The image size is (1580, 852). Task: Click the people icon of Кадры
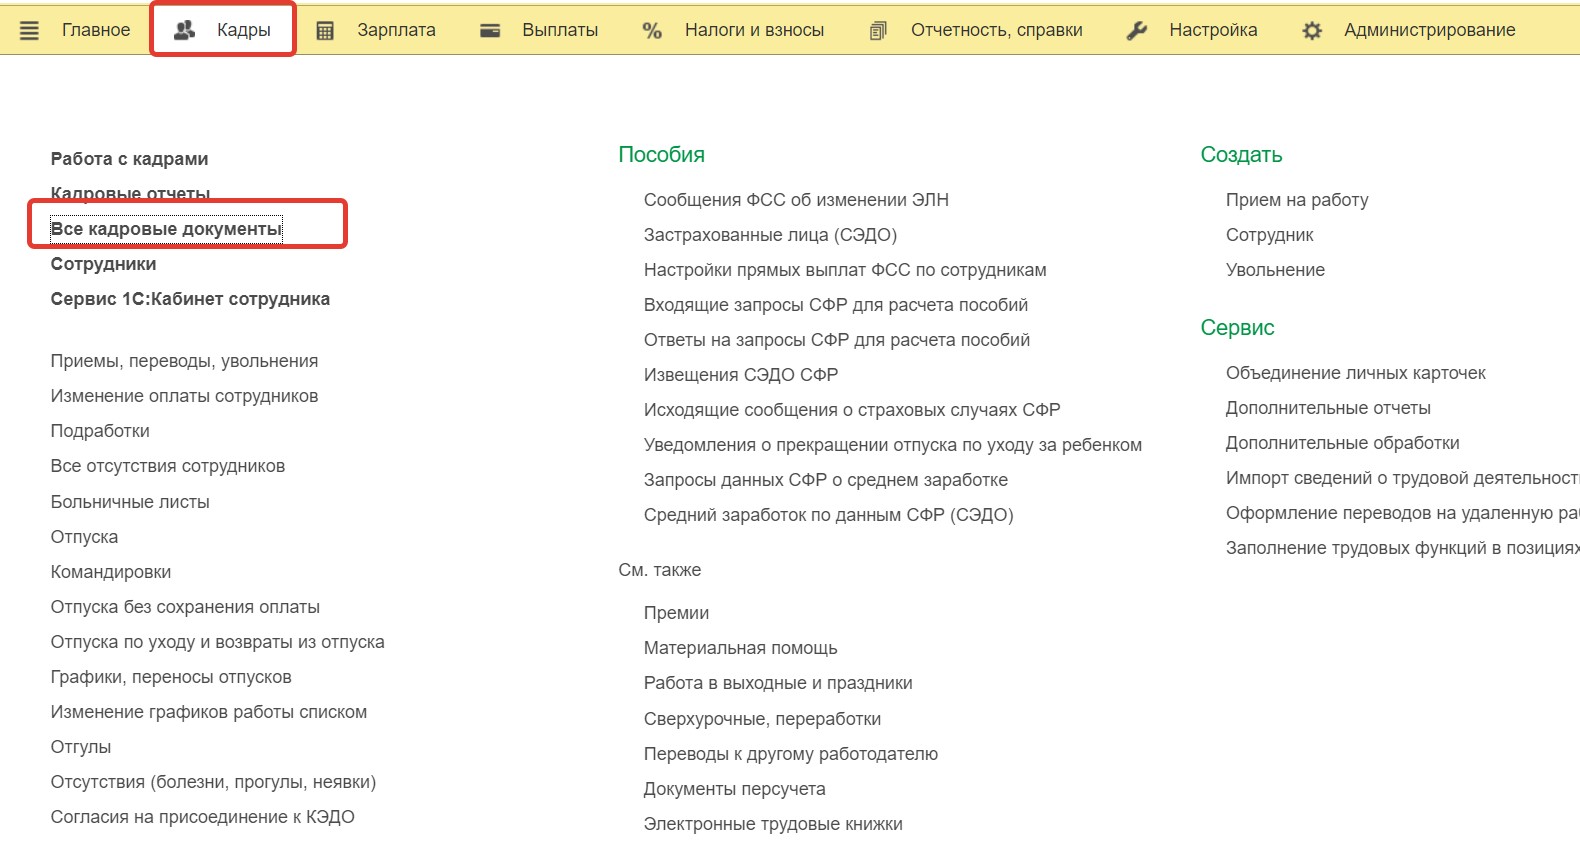pyautogui.click(x=184, y=31)
